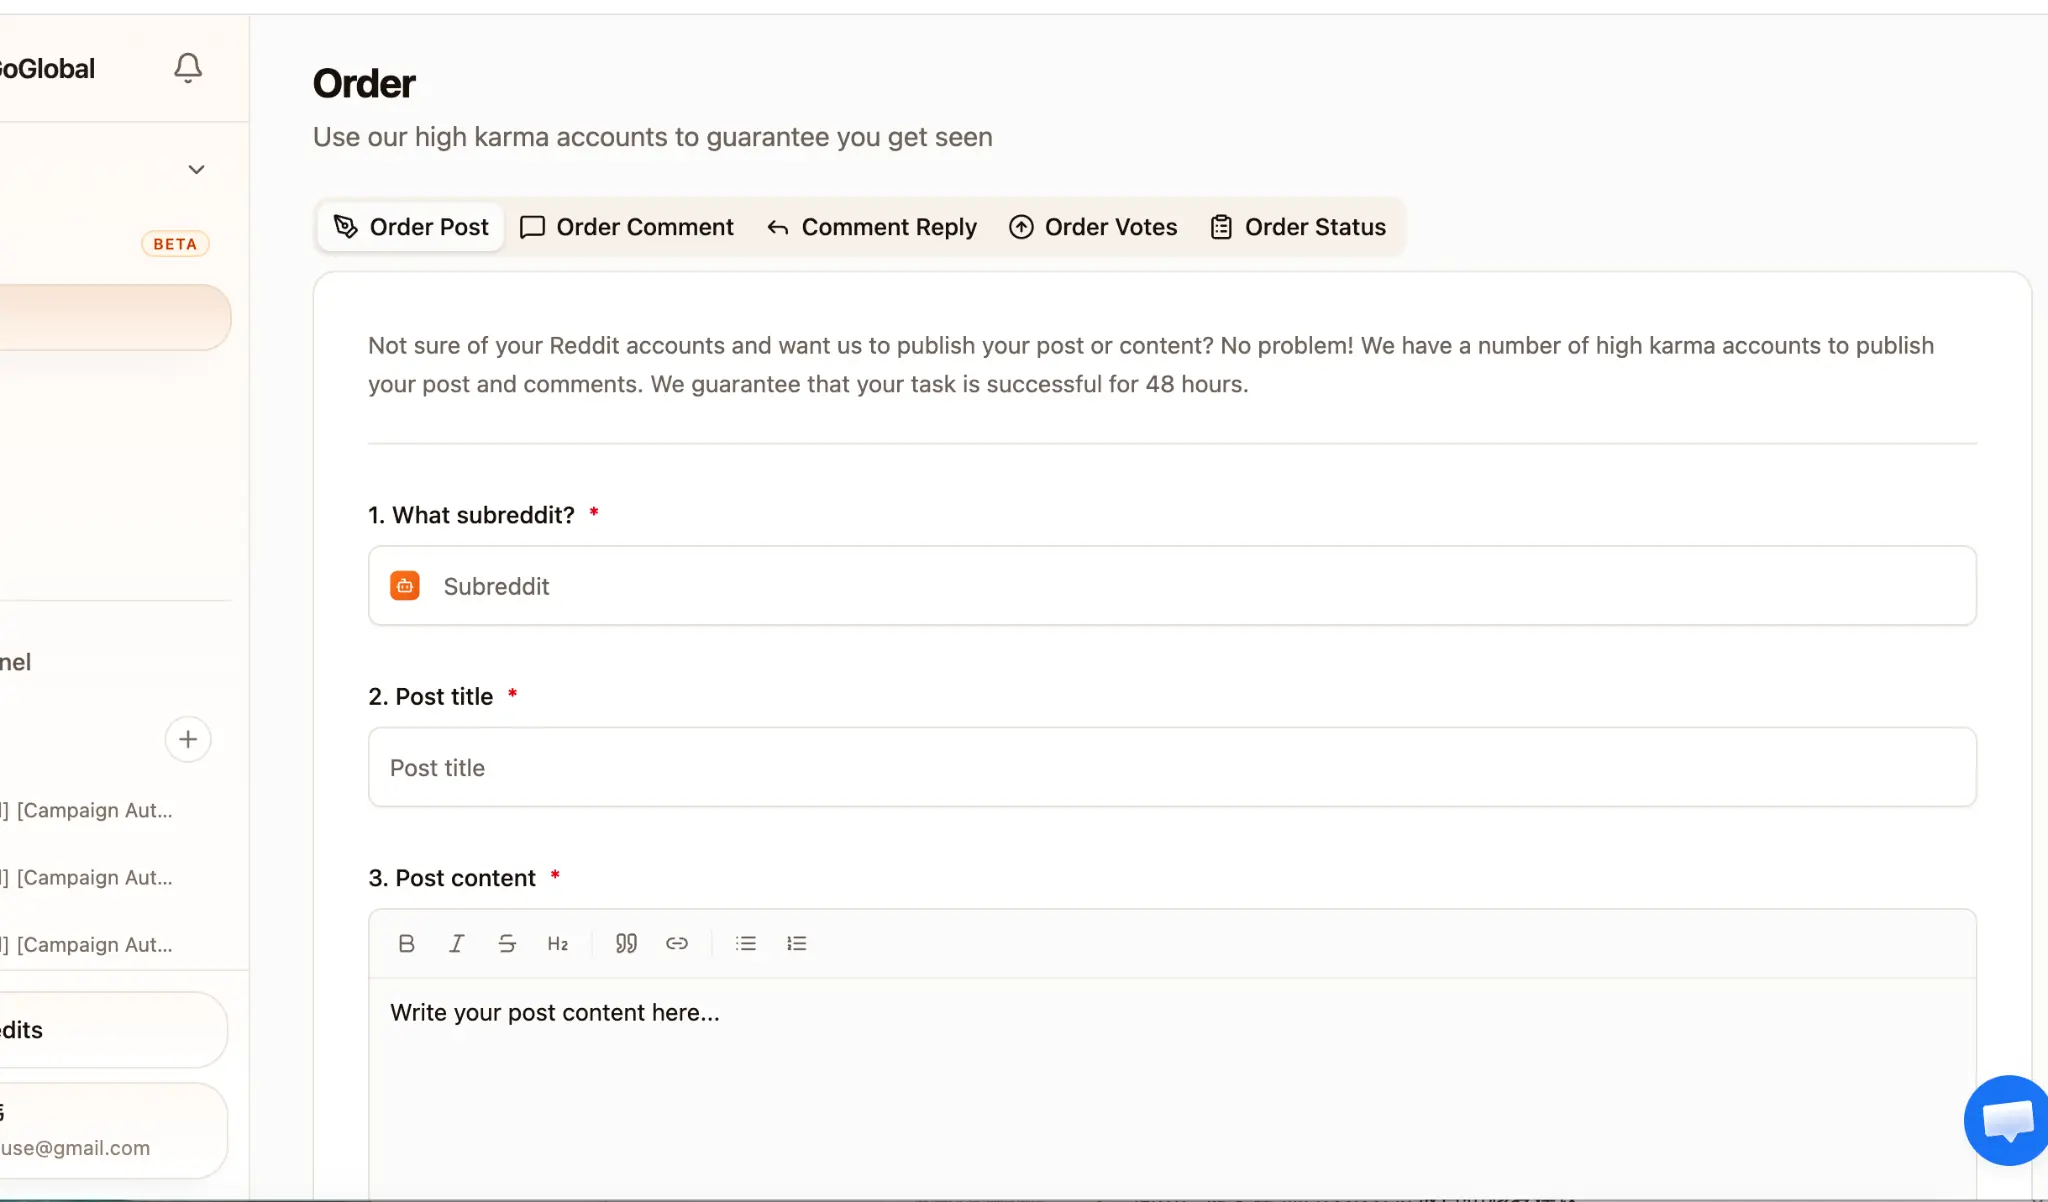Expand the sidebar chevron dropdown
Viewport: 2048px width, 1202px height.
click(x=196, y=169)
